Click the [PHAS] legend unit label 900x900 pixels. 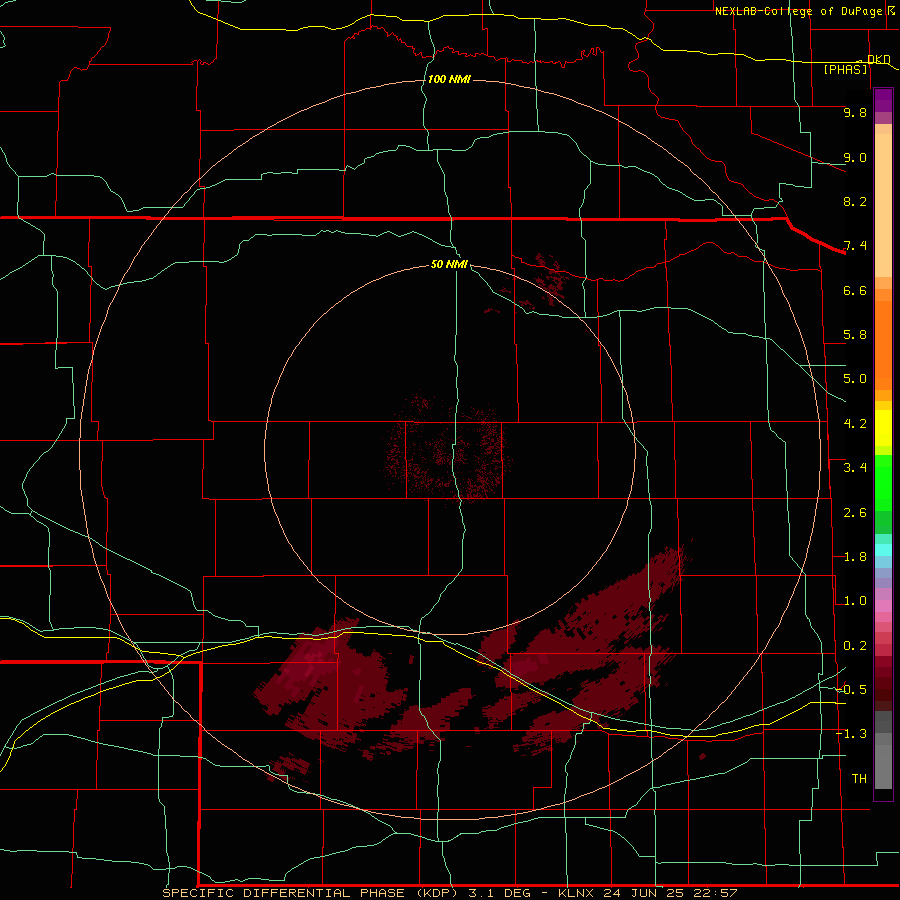click(x=845, y=69)
